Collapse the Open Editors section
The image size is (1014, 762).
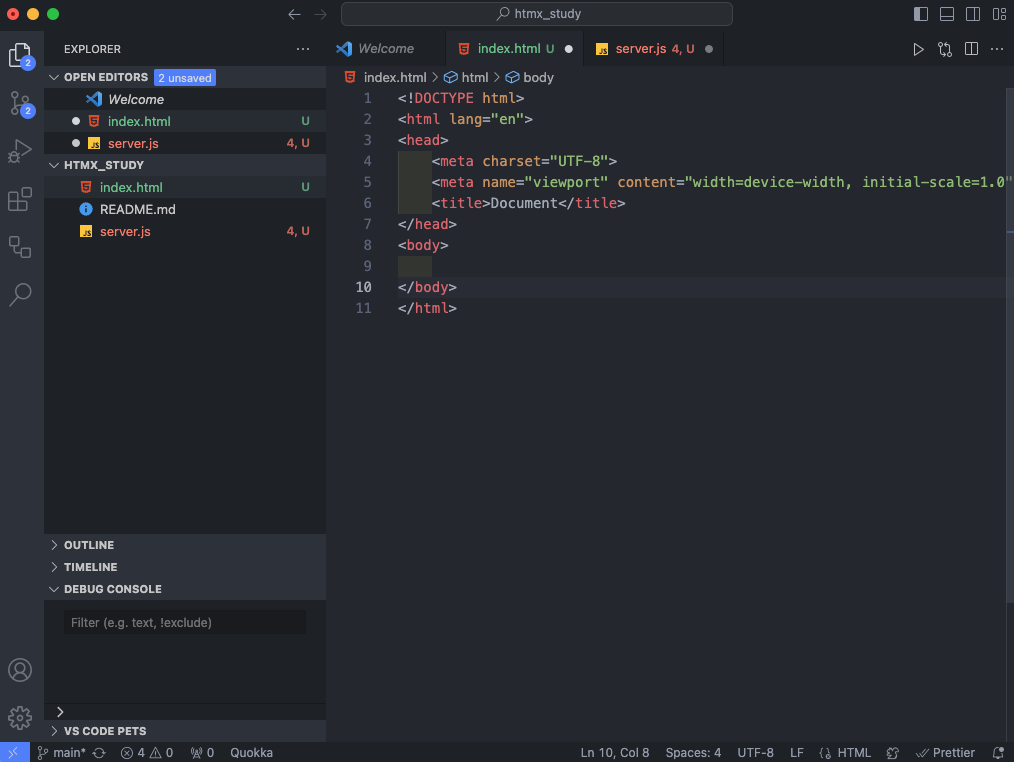(x=54, y=78)
